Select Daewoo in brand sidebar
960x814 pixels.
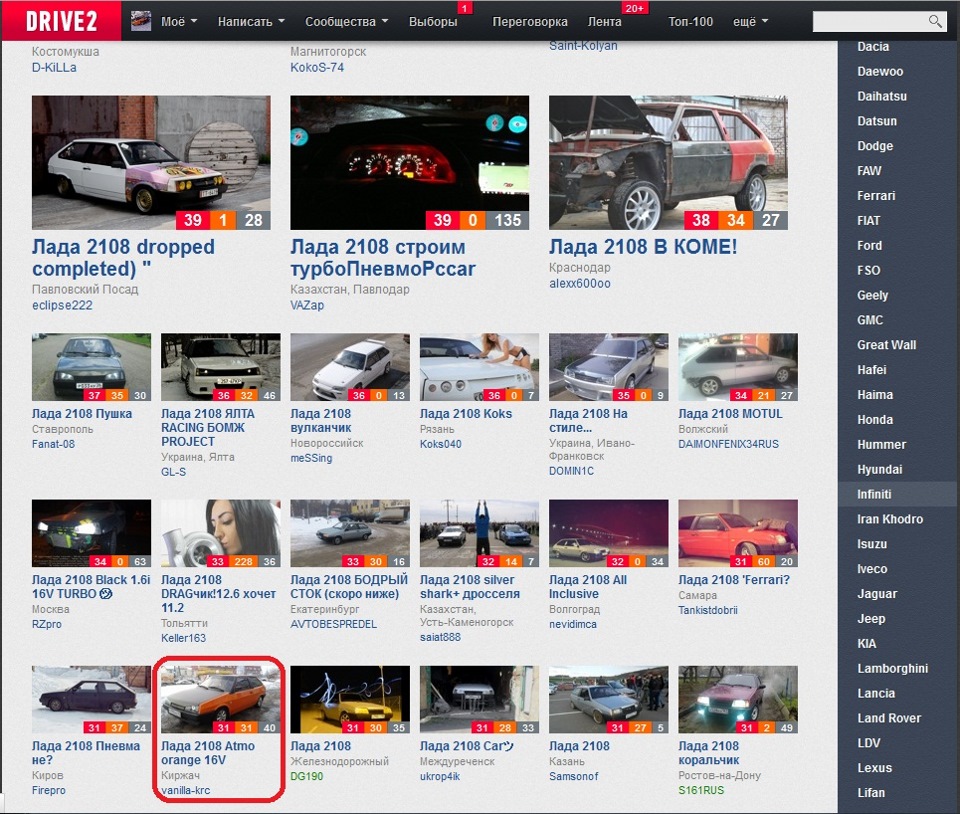click(880, 72)
